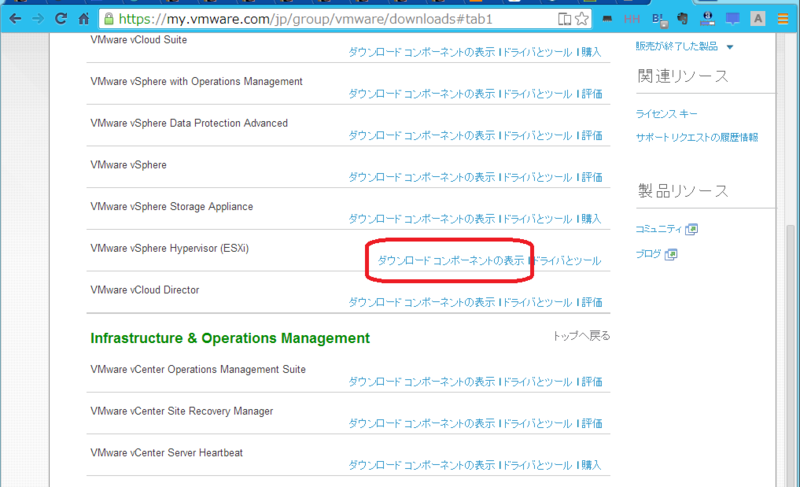Viewport: 800px width, 487px height.
Task: Open ドライバとツール for vCenter Site Recovery Manager
Action: (x=537, y=424)
